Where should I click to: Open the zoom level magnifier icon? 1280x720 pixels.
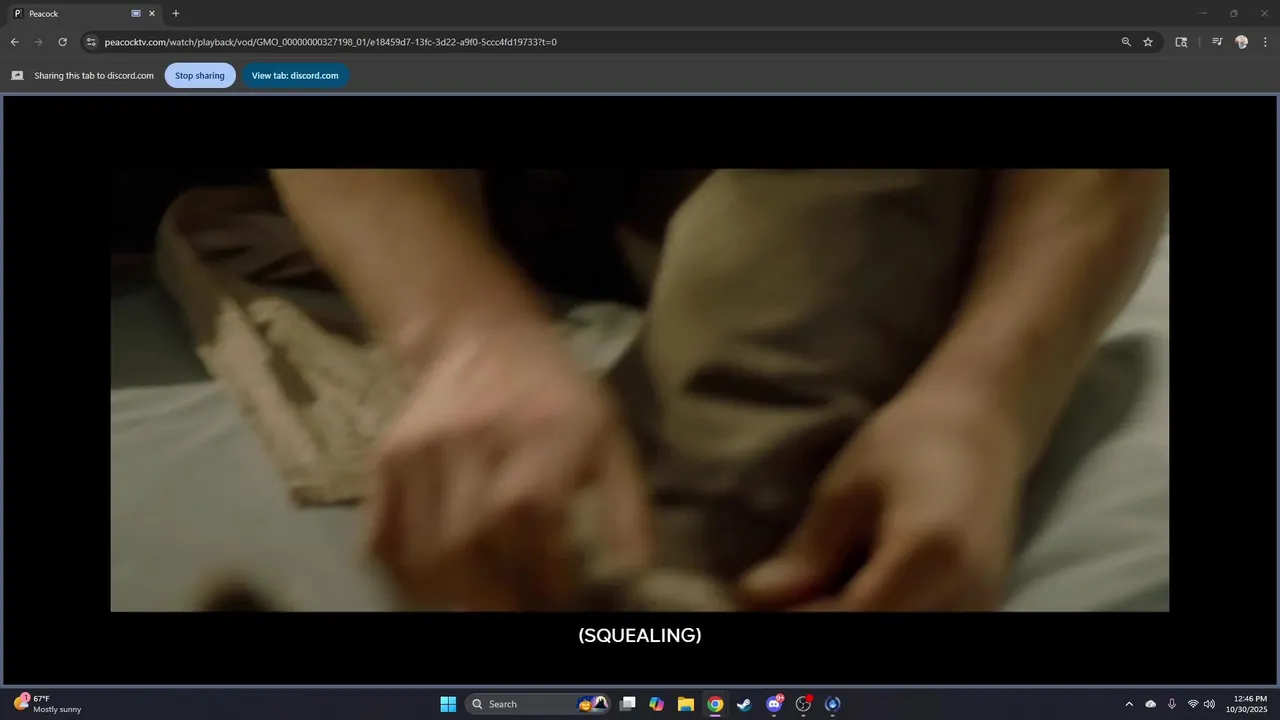(x=1126, y=42)
